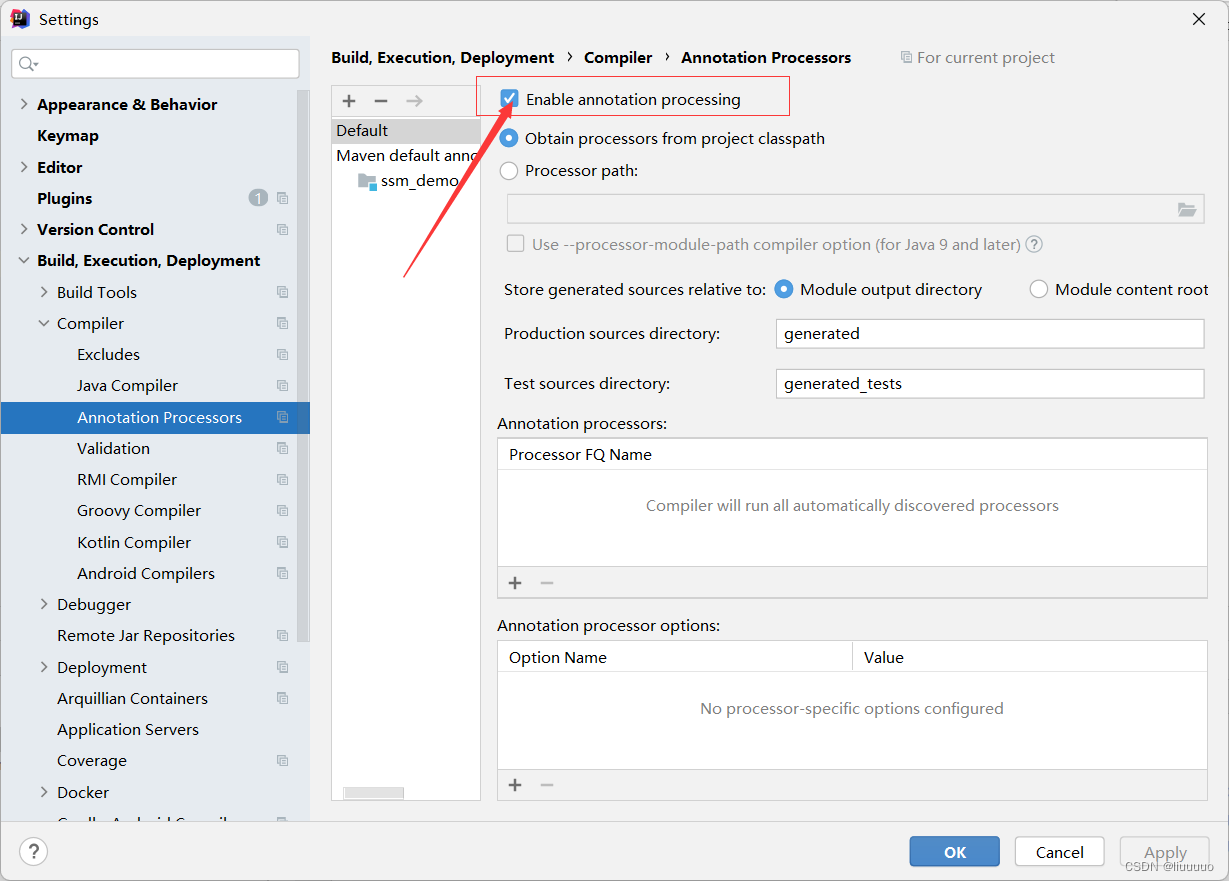Click project-level icon beside Validation

[283, 448]
